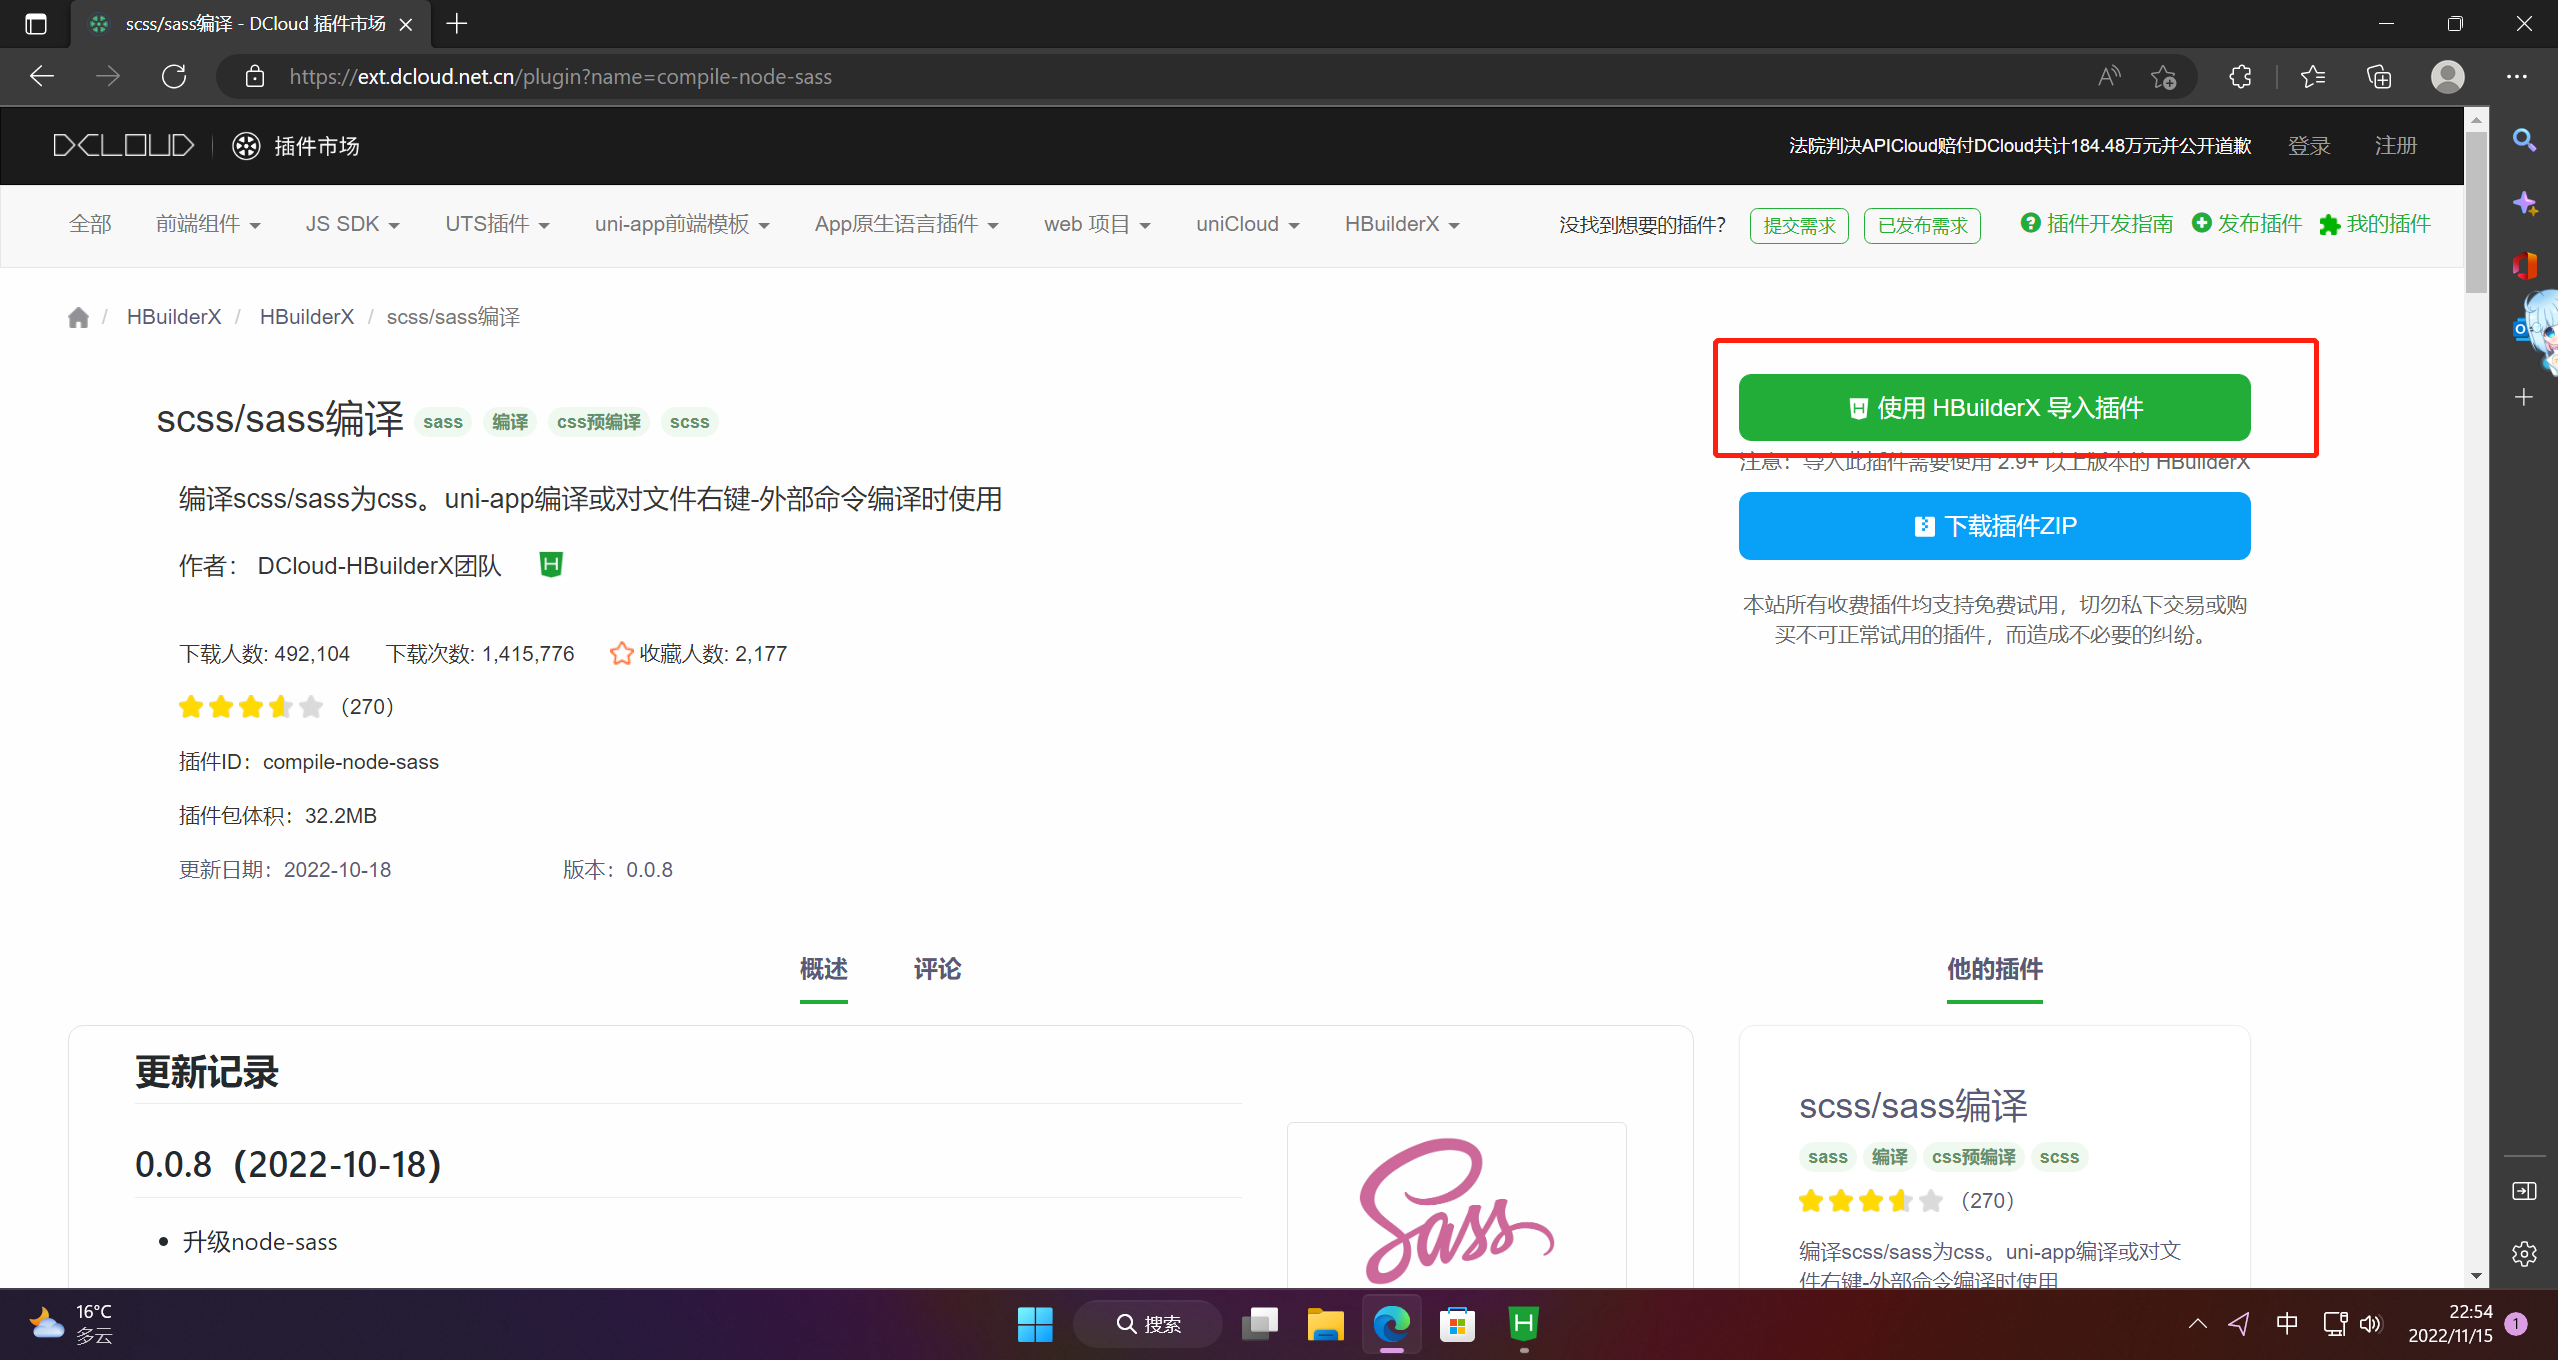Open browser extensions puzzle icon
The width and height of the screenshot is (2558, 1360).
tap(2240, 76)
